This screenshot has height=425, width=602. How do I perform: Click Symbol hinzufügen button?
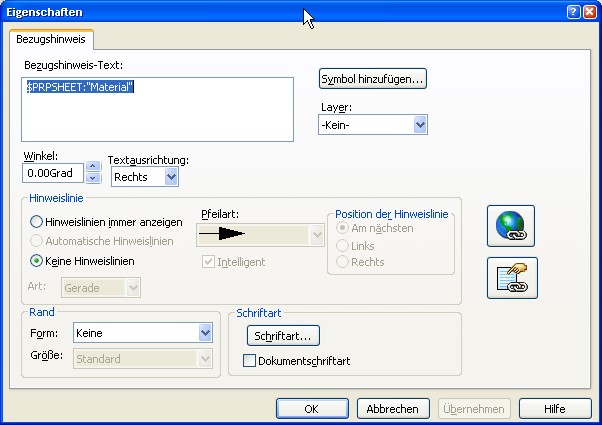pos(372,79)
